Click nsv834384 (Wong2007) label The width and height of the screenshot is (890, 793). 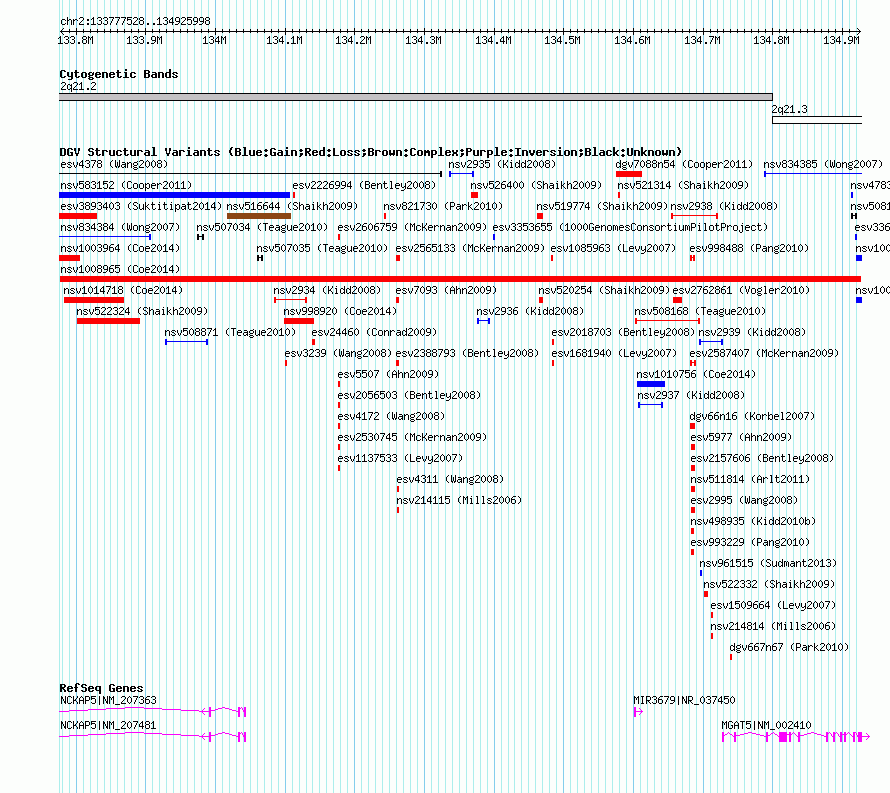coord(120,227)
